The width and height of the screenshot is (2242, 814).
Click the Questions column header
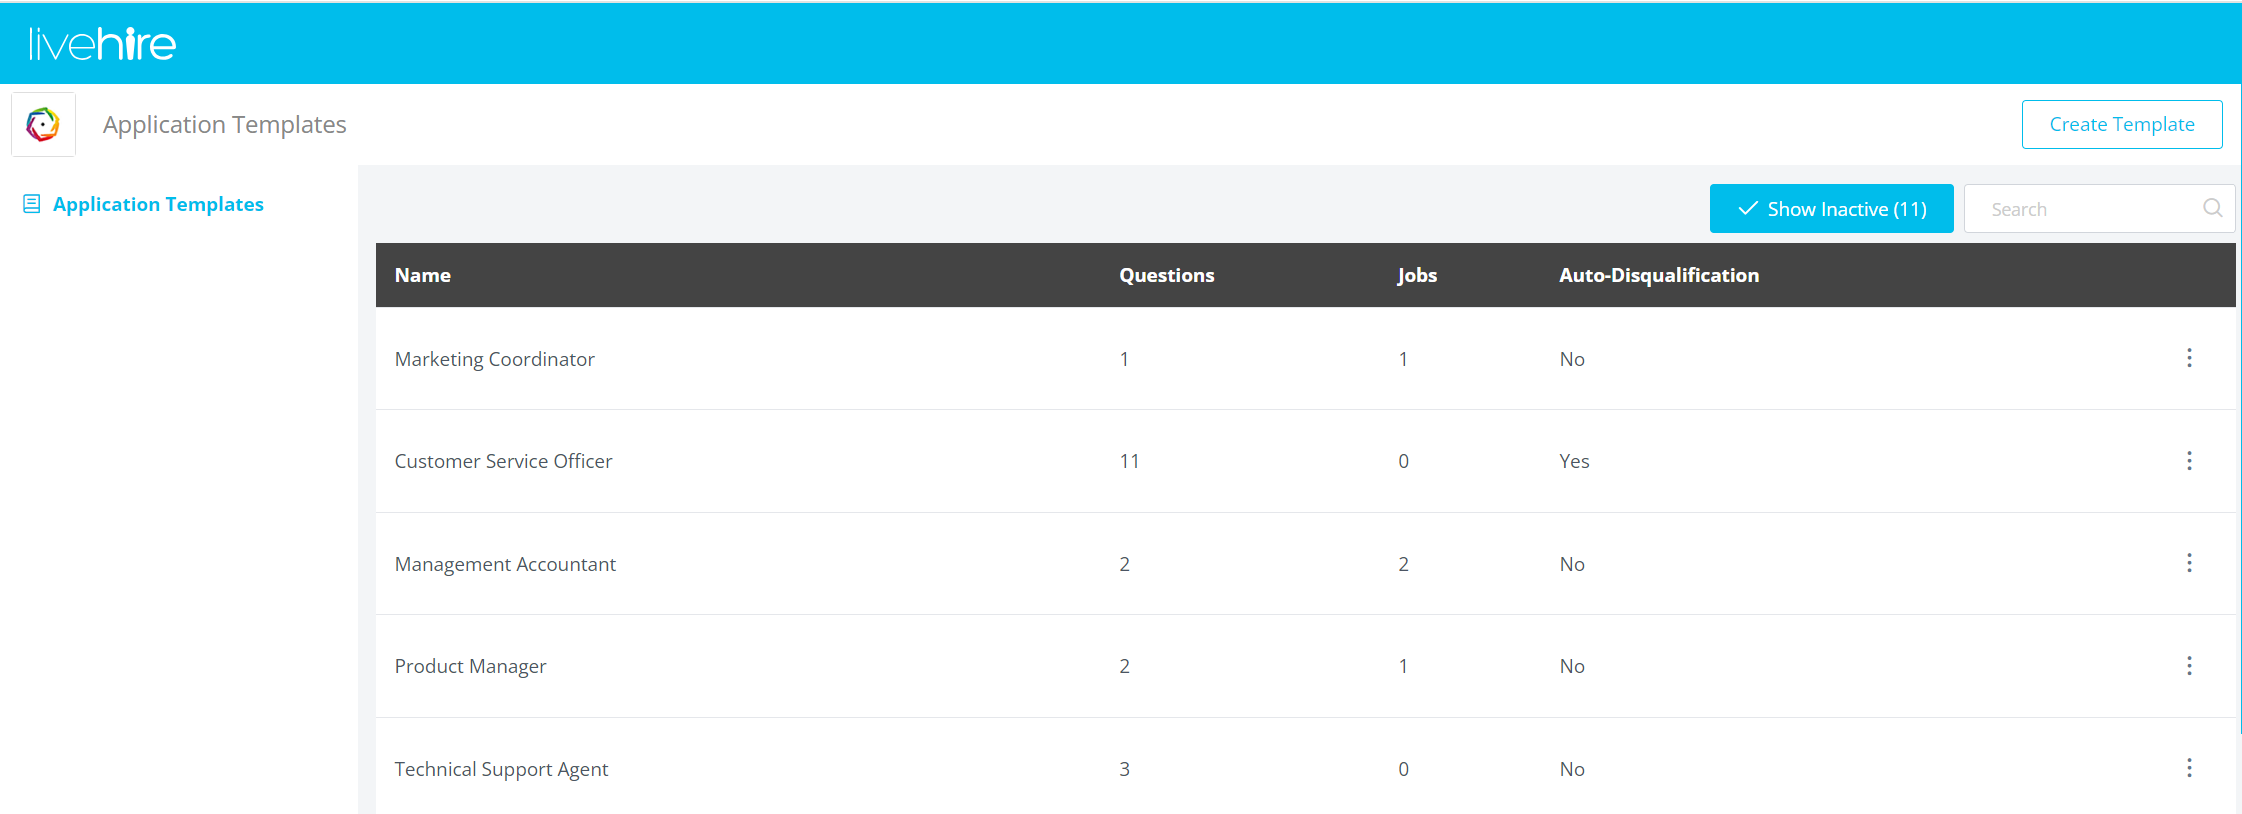coord(1166,275)
